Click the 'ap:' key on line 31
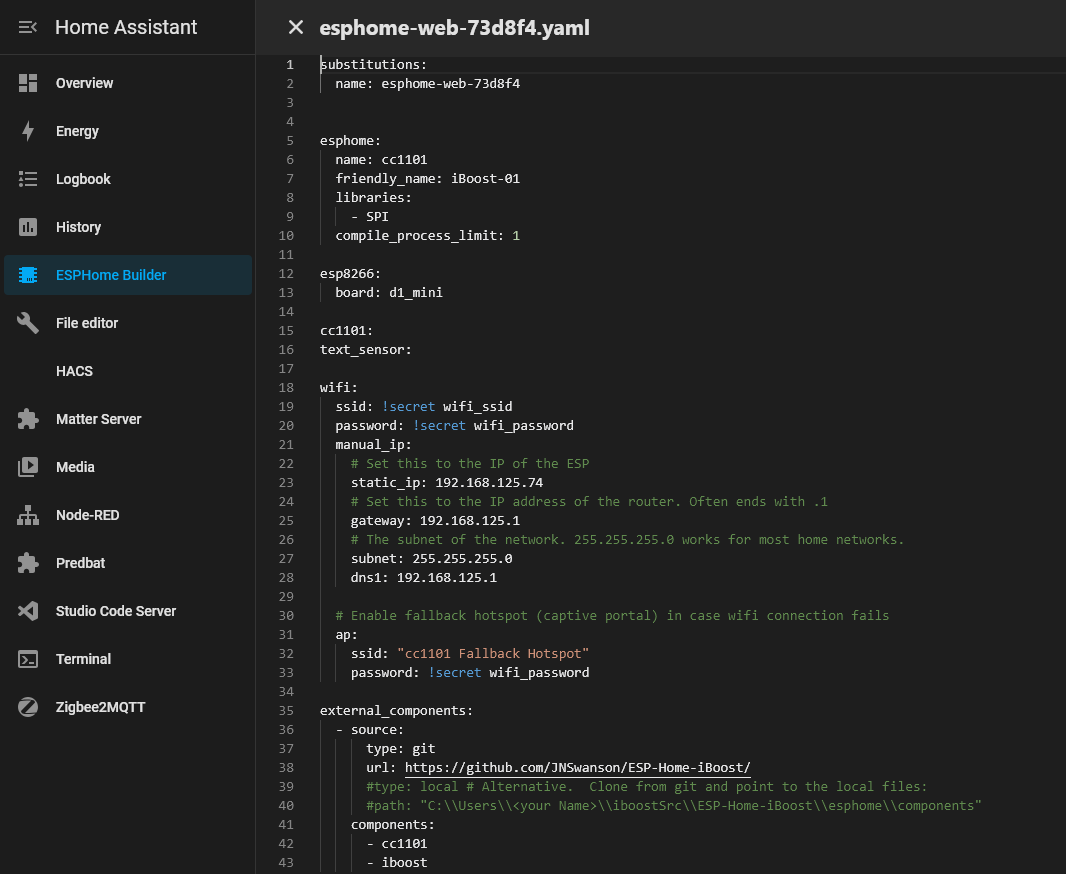The image size is (1066, 874). (346, 635)
